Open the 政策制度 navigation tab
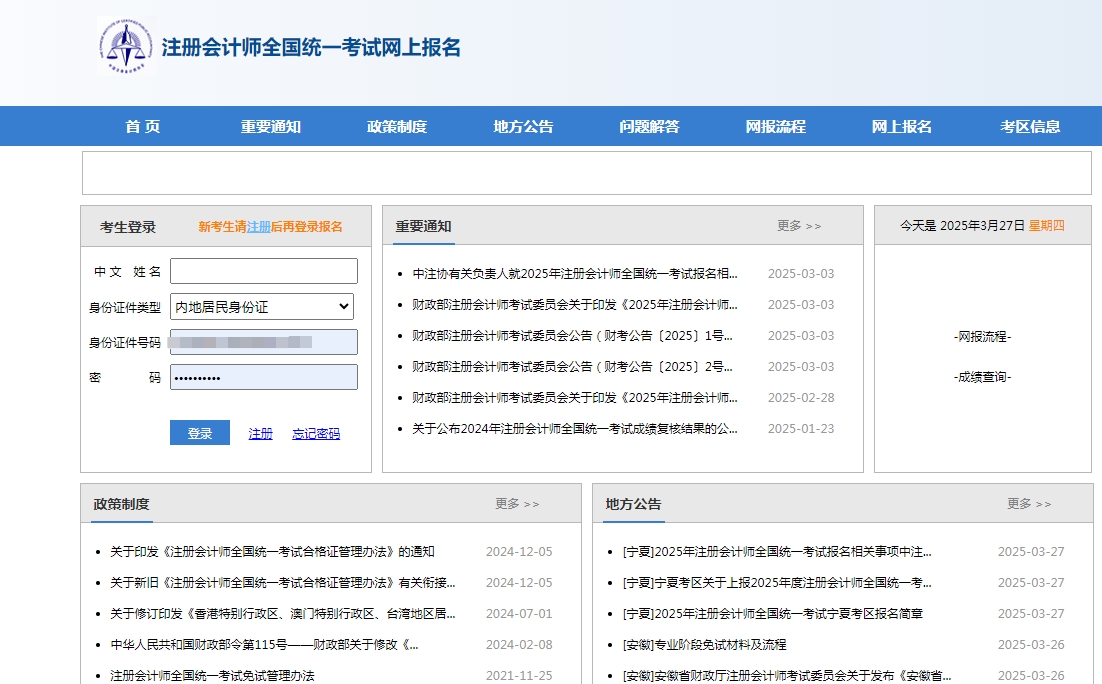Screen dimensions: 1102x684 click(x=398, y=126)
